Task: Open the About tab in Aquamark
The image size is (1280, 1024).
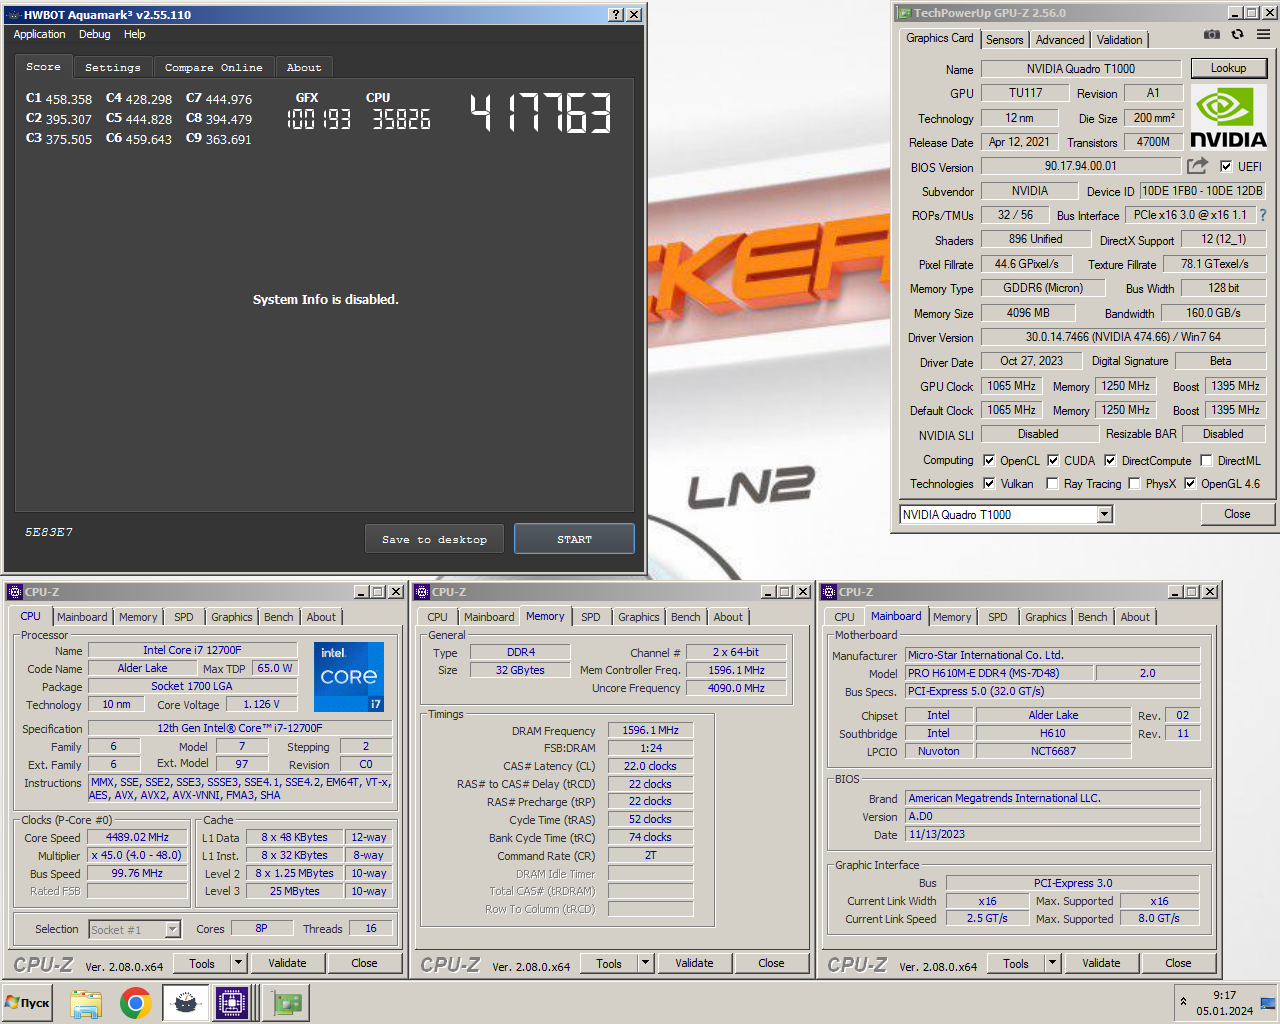Action: 304,68
